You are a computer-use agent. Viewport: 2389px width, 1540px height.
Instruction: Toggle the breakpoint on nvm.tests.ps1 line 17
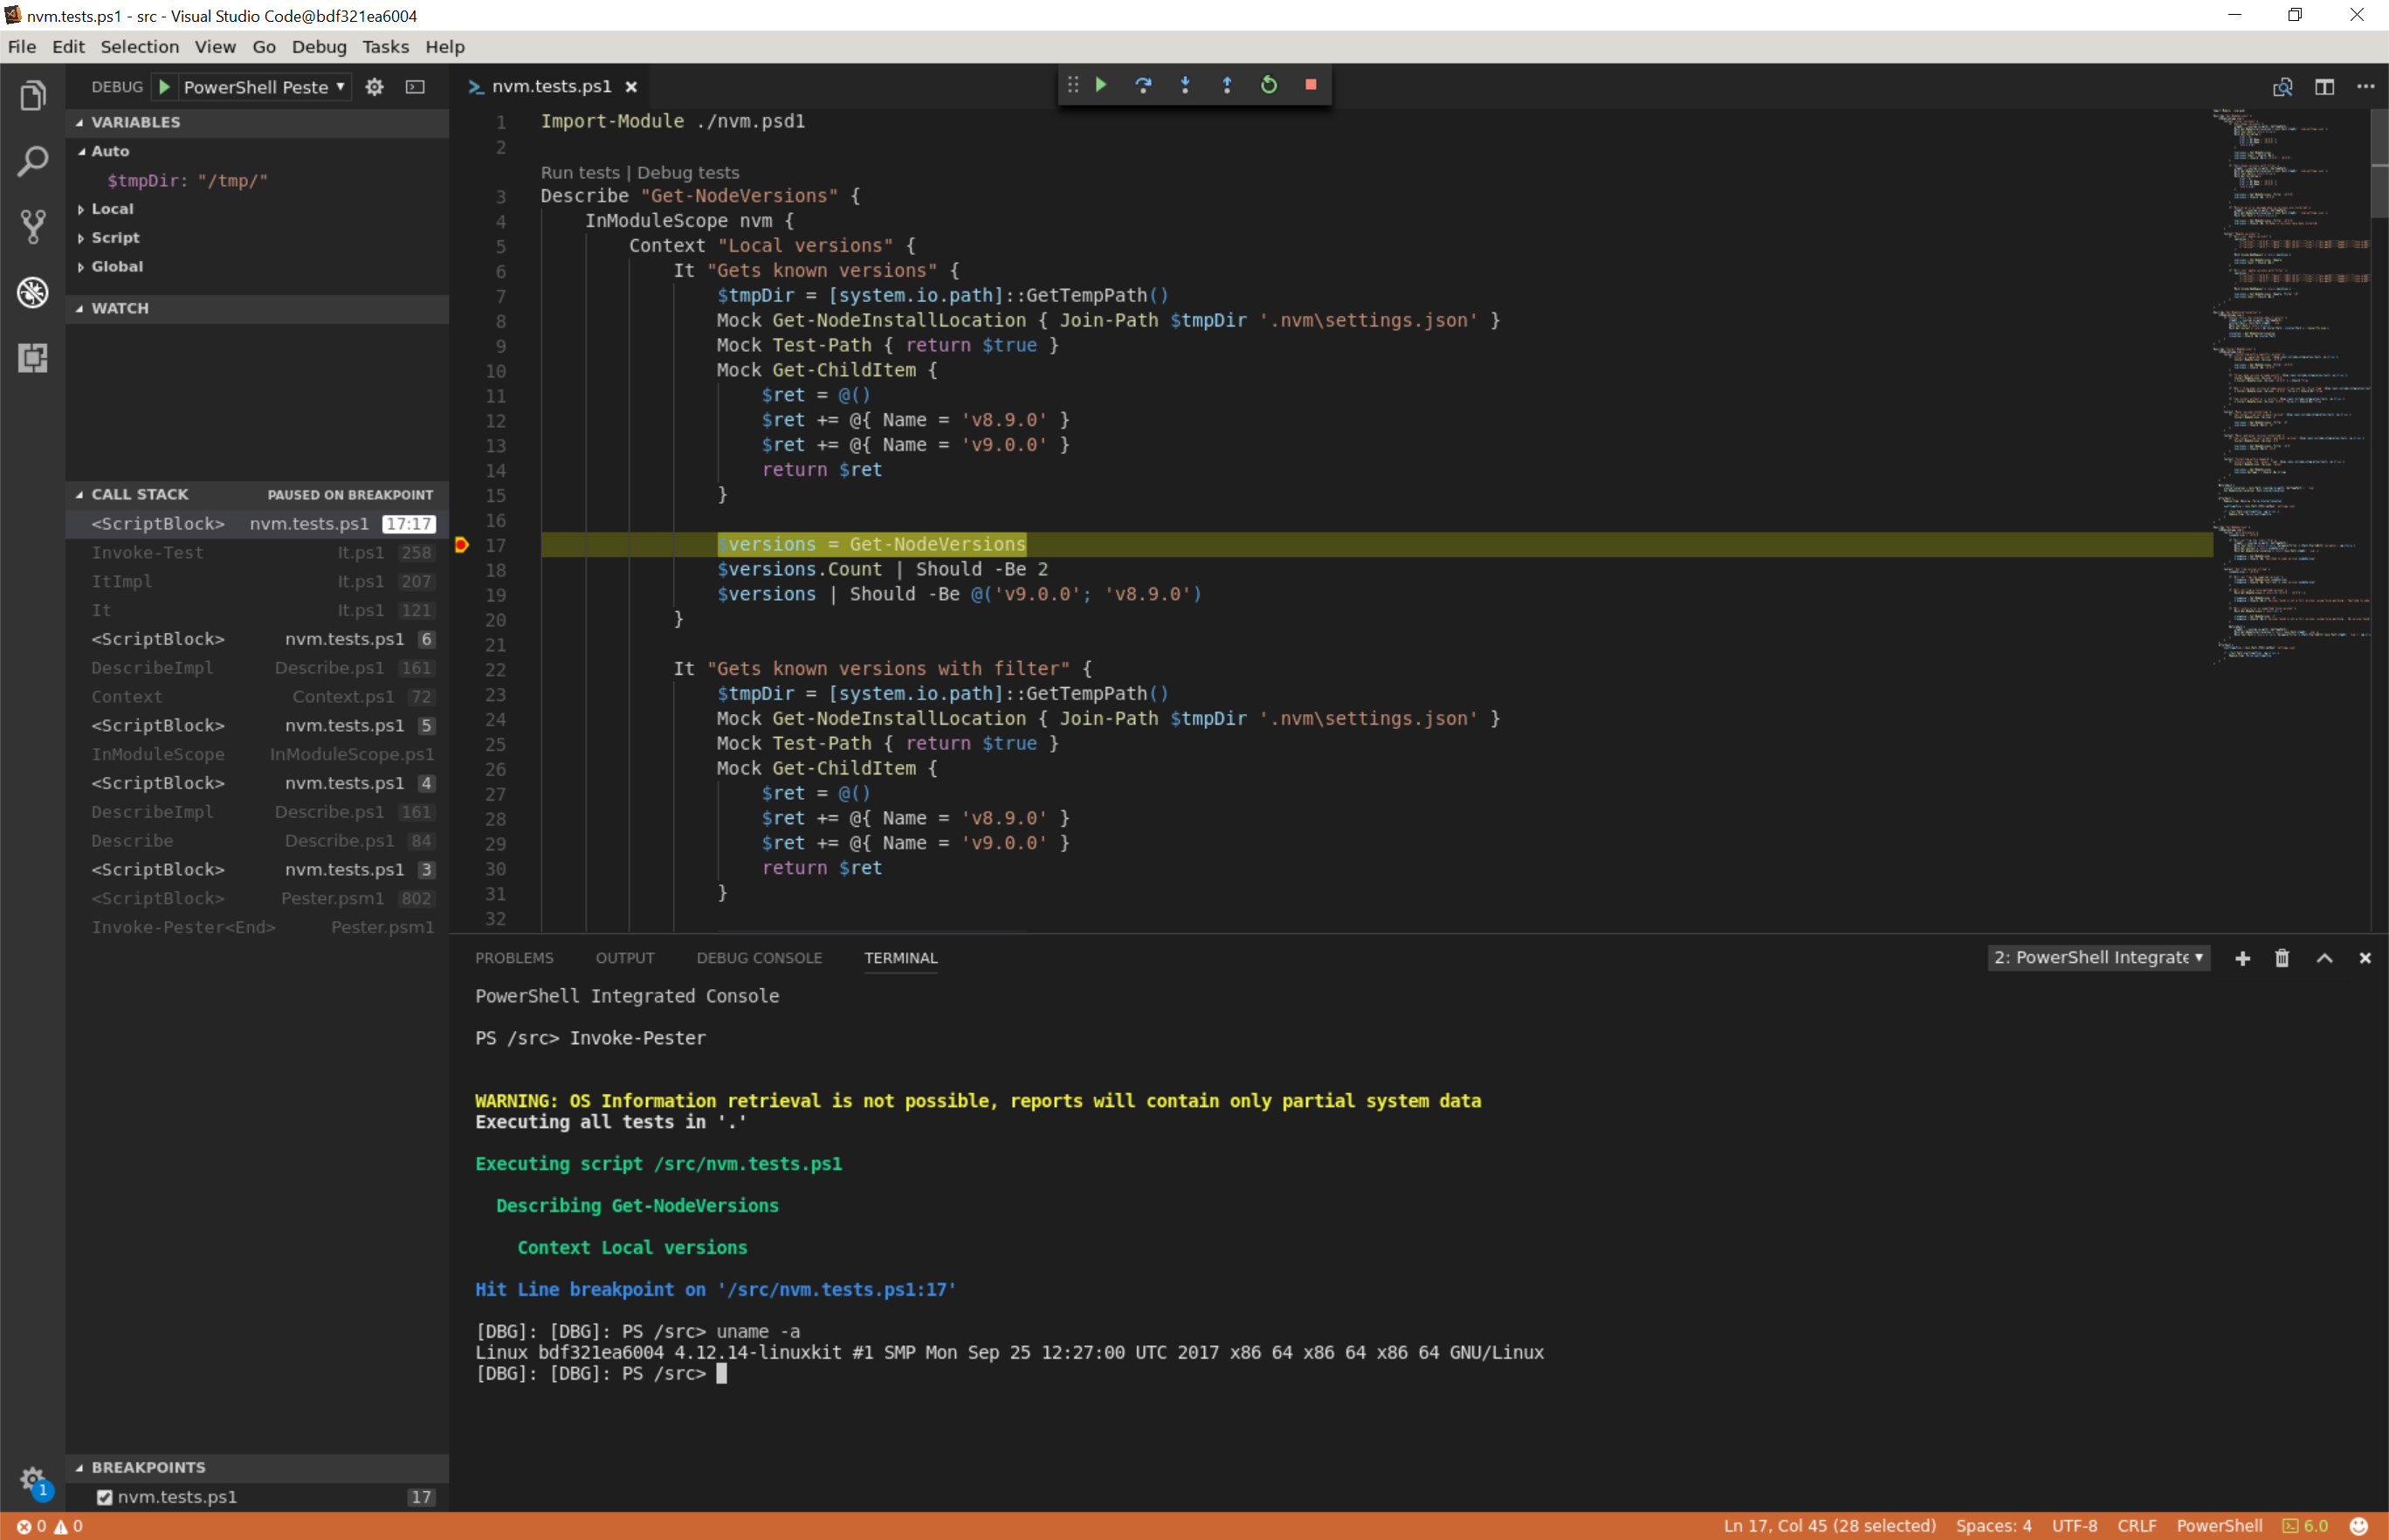[x=459, y=543]
